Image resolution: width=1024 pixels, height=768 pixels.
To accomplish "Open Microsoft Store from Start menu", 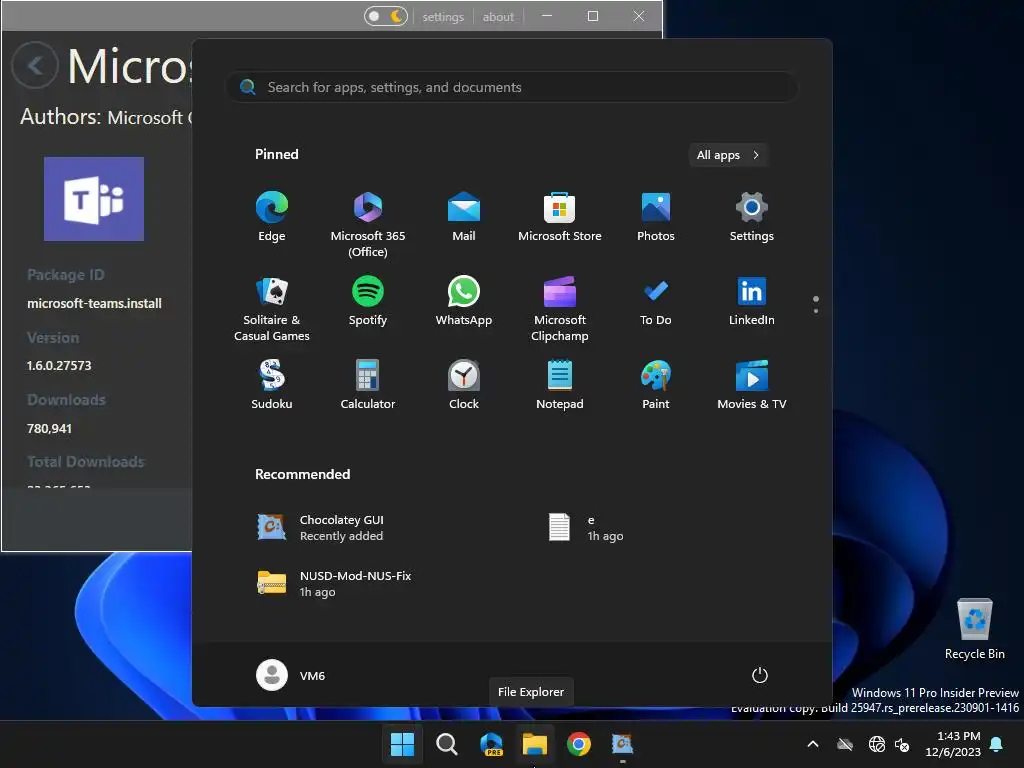I will (560, 217).
